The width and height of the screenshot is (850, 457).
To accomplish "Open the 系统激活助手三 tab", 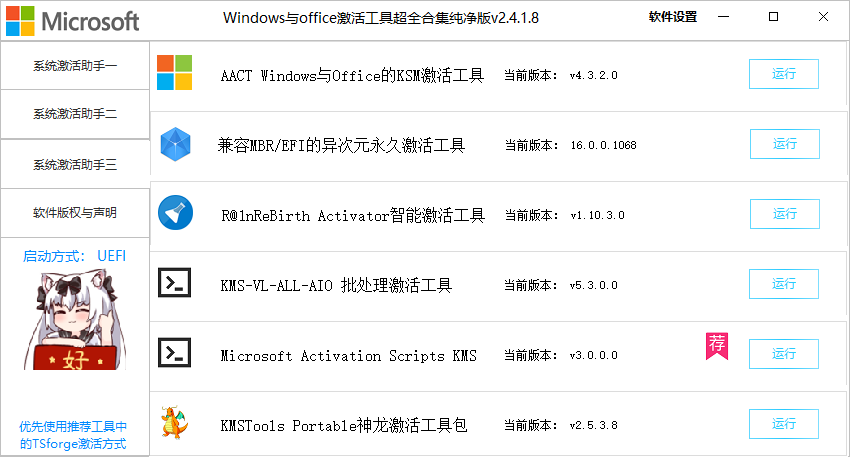I will tap(75, 164).
